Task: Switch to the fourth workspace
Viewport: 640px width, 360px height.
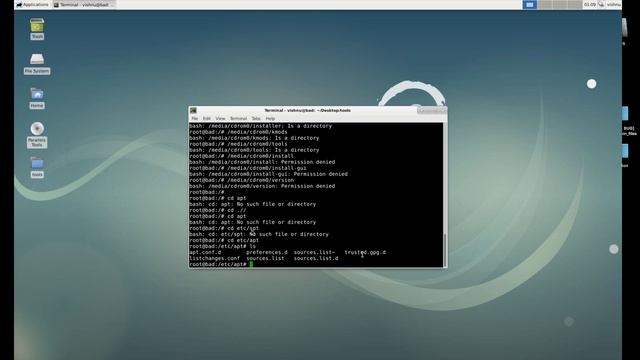Action: tap(575, 4)
